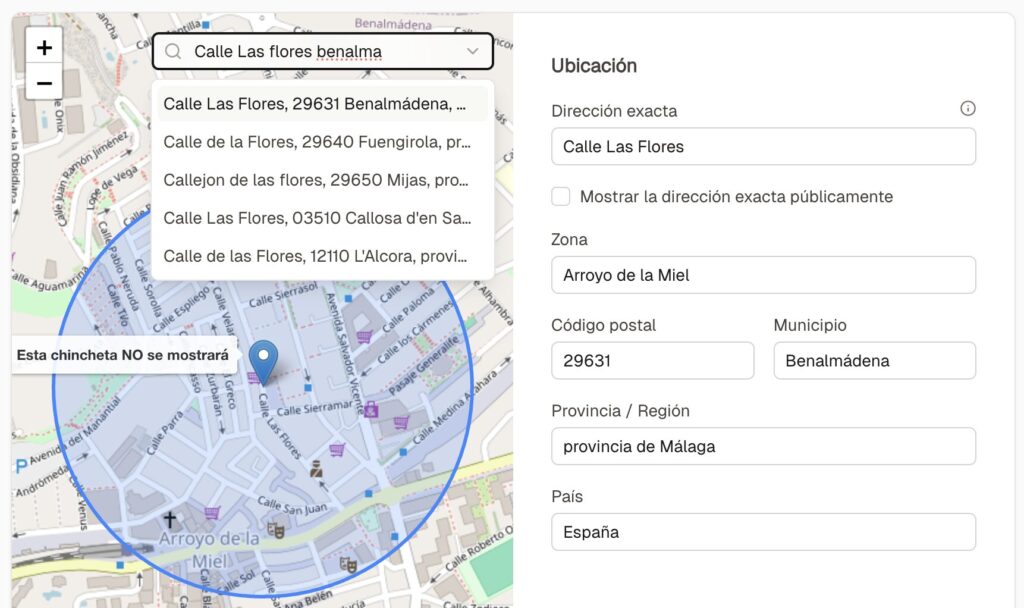Edit the Zona input field

tap(763, 275)
